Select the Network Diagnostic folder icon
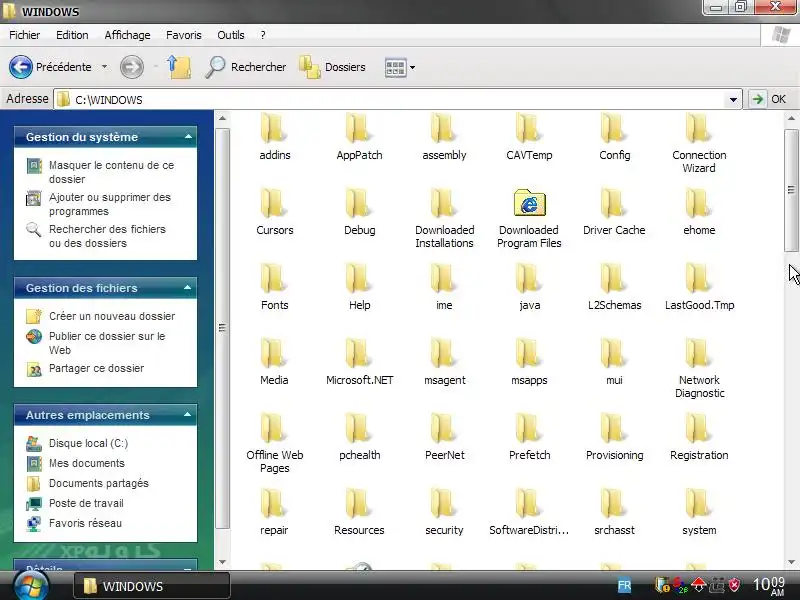The height and width of the screenshot is (600, 800). click(x=699, y=353)
